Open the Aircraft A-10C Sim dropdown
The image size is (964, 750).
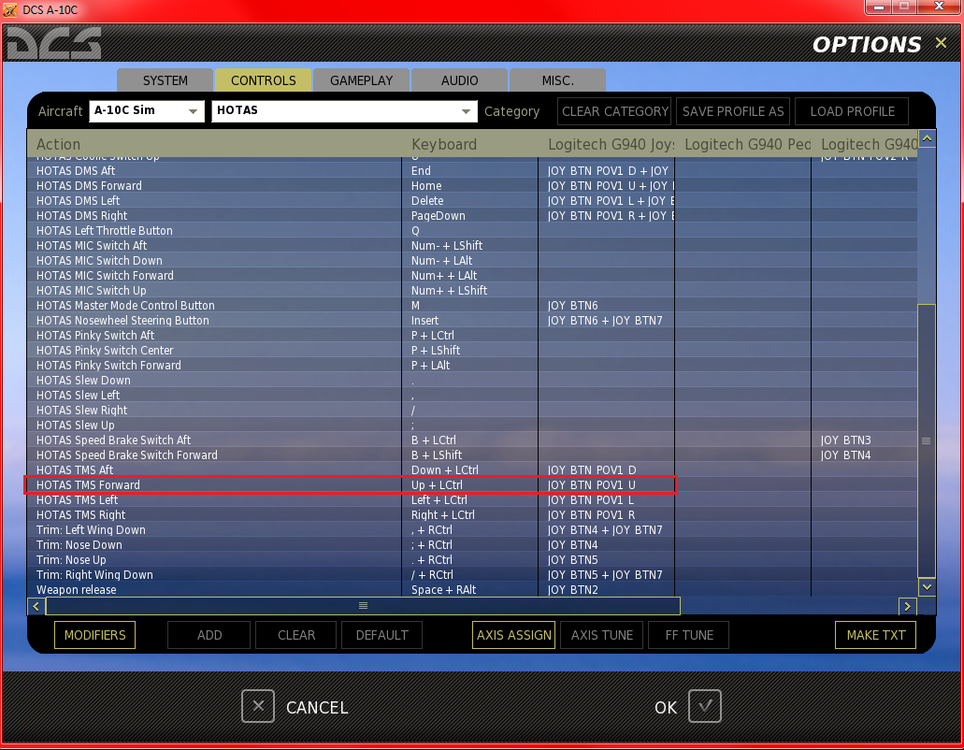(146, 111)
